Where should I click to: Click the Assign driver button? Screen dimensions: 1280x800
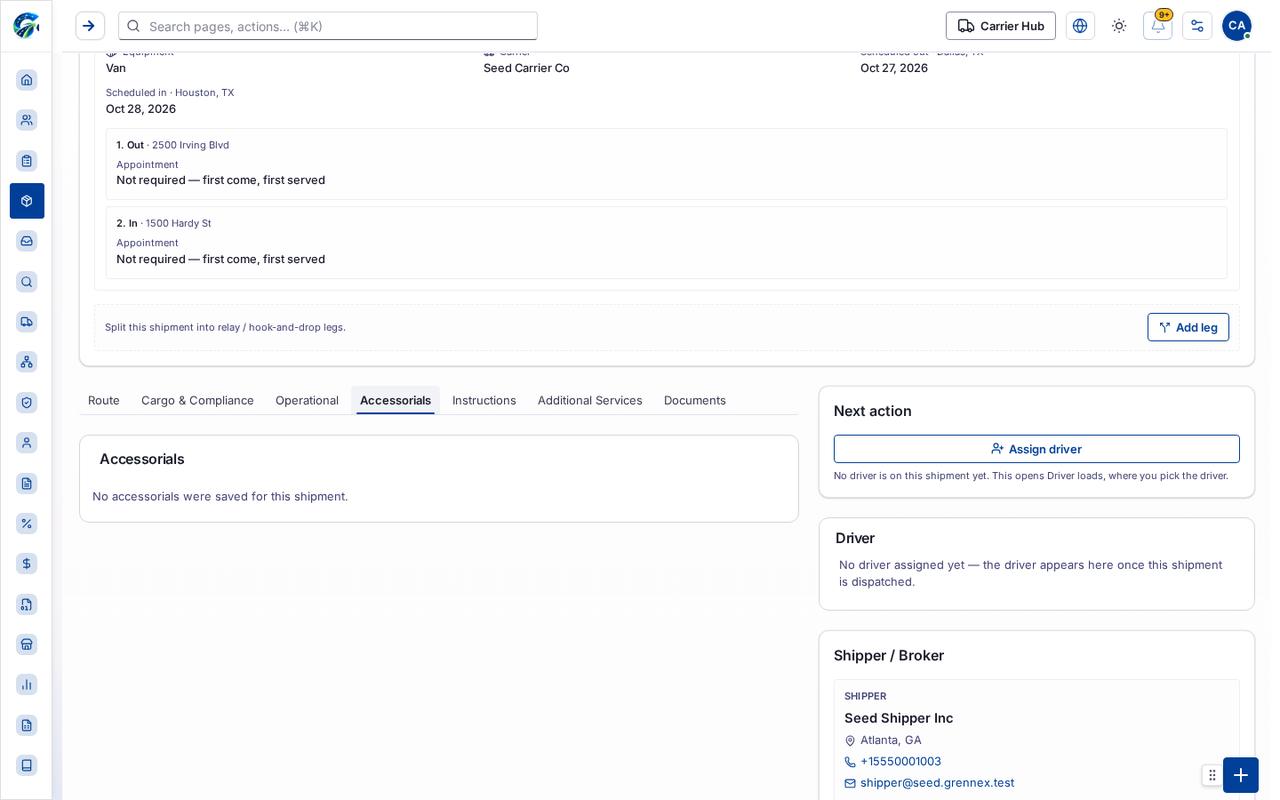click(1037, 449)
